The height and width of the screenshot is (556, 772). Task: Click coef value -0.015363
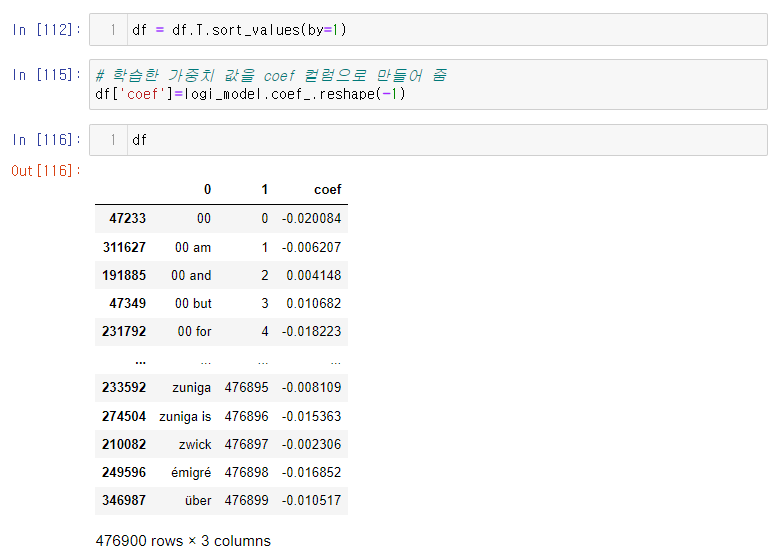[x=311, y=417]
